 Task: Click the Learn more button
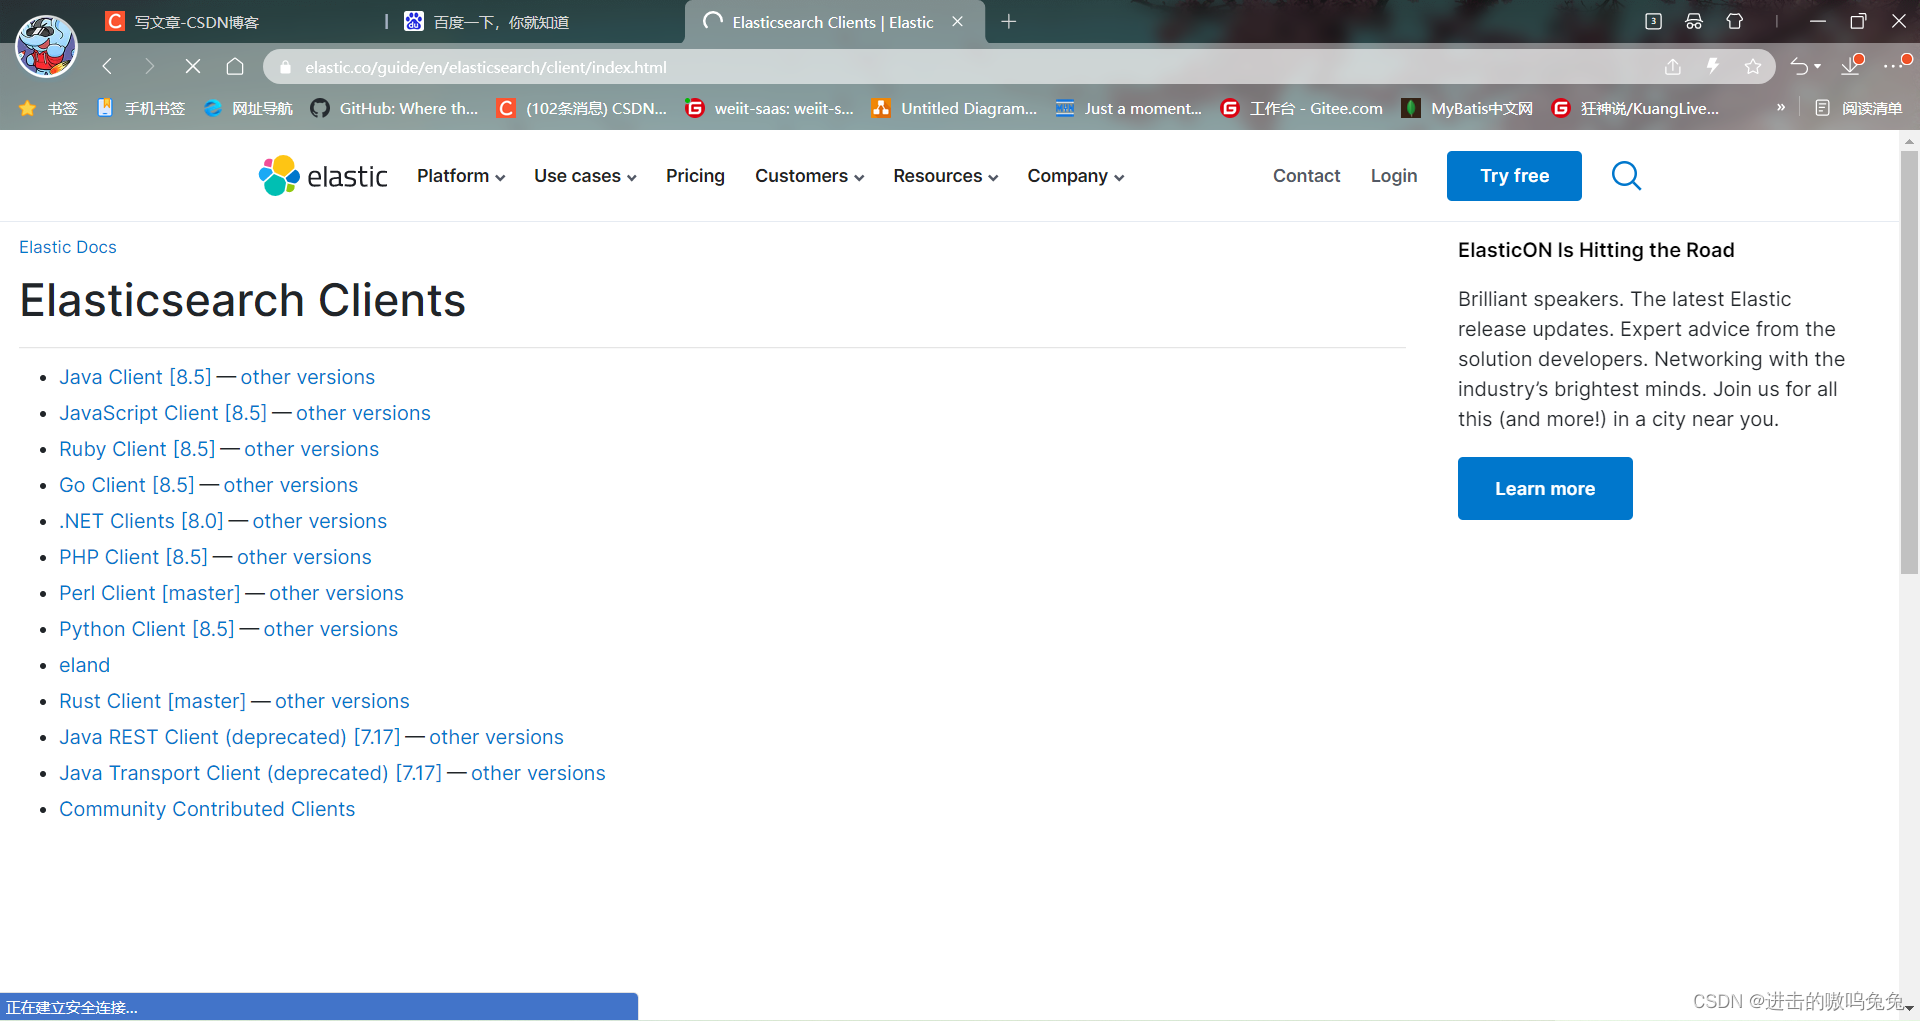coord(1545,488)
